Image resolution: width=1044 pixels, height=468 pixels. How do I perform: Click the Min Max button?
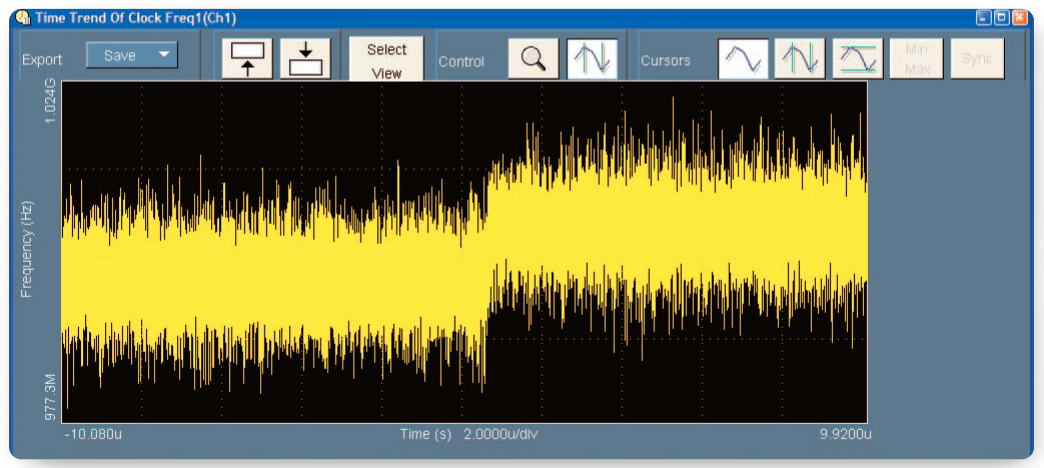(916, 59)
